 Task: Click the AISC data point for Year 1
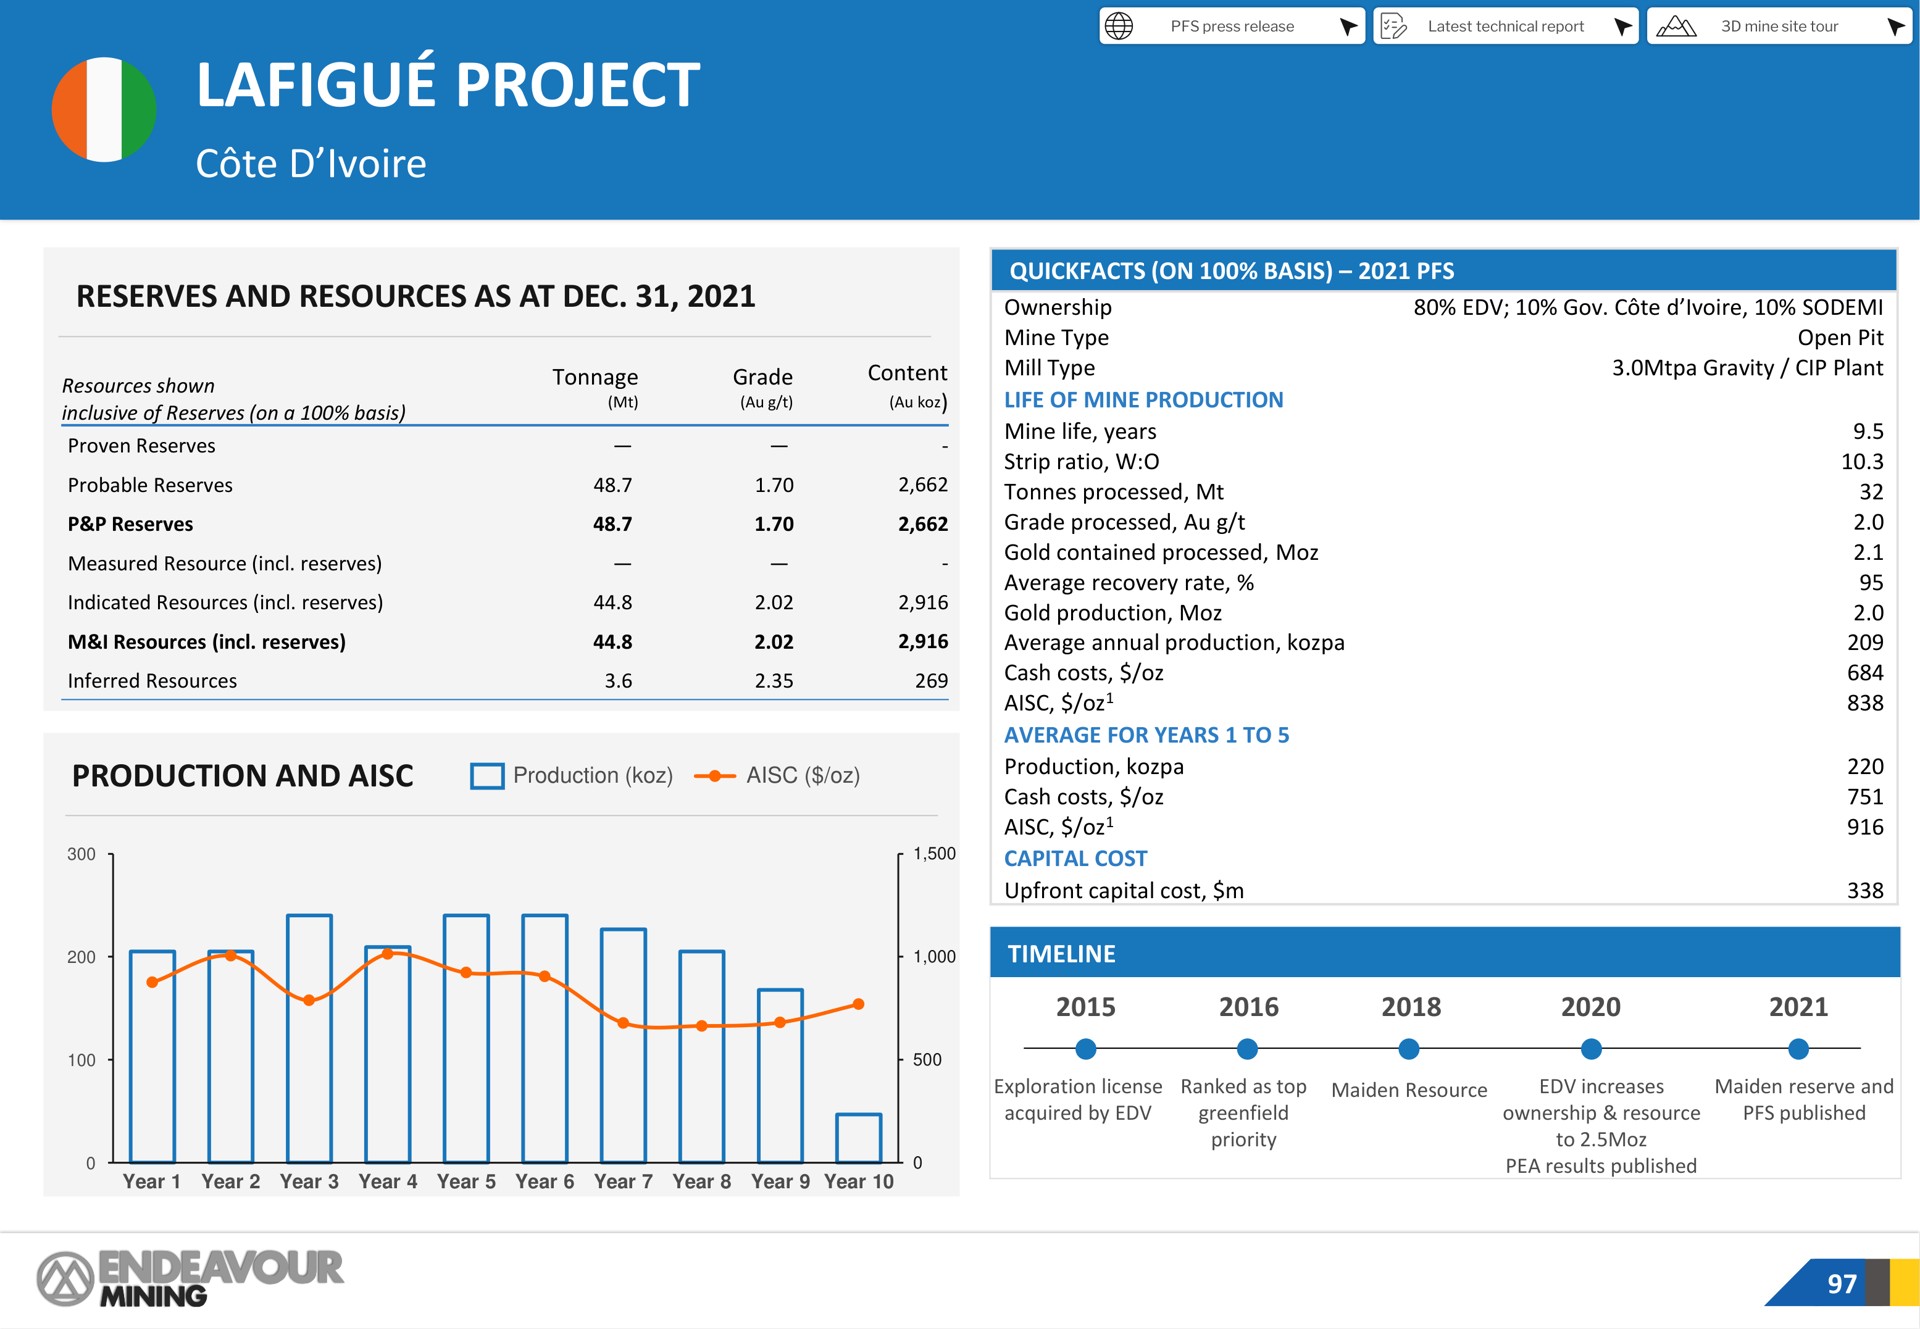coord(152,982)
